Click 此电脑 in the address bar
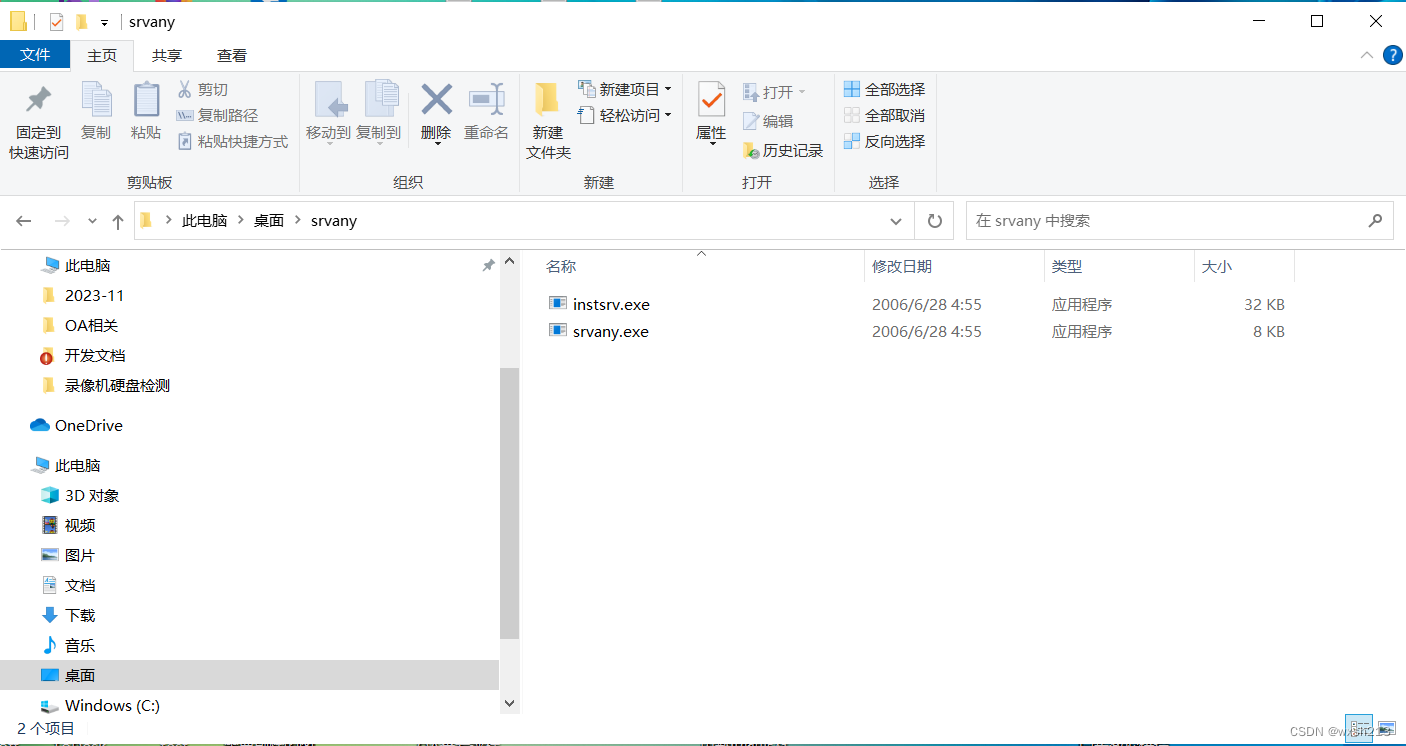 [x=204, y=221]
